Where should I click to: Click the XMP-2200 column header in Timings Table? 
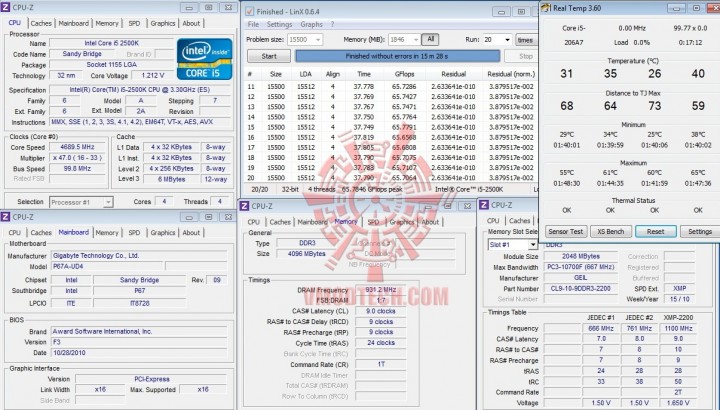pyautogui.click(x=678, y=317)
